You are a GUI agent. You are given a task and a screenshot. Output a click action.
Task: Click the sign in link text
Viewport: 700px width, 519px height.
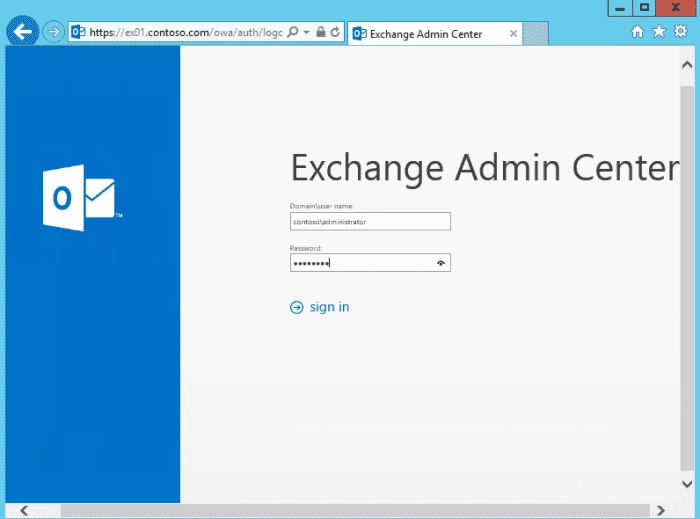329,307
